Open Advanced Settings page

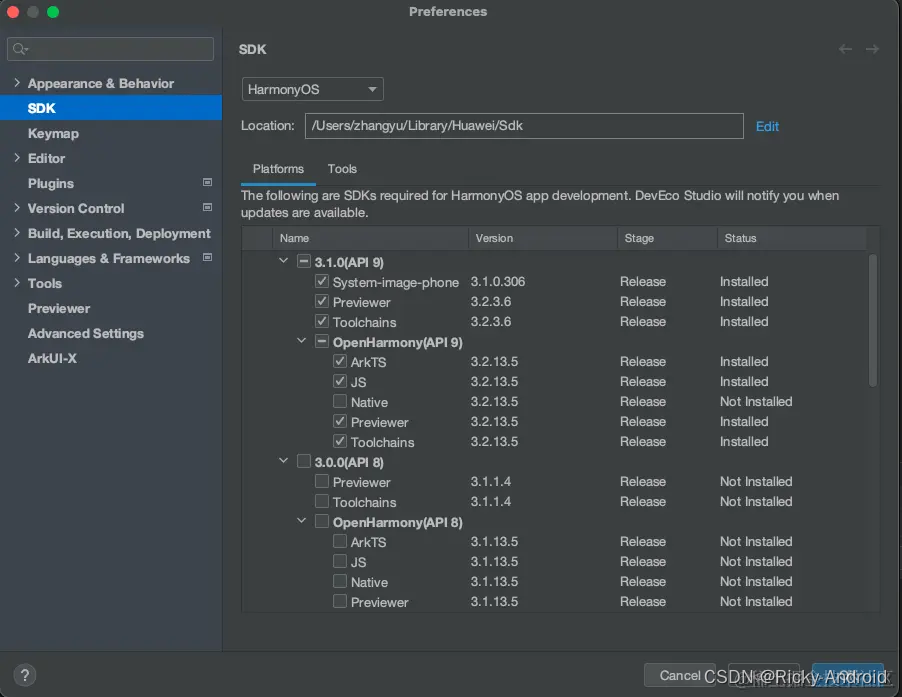(x=86, y=334)
